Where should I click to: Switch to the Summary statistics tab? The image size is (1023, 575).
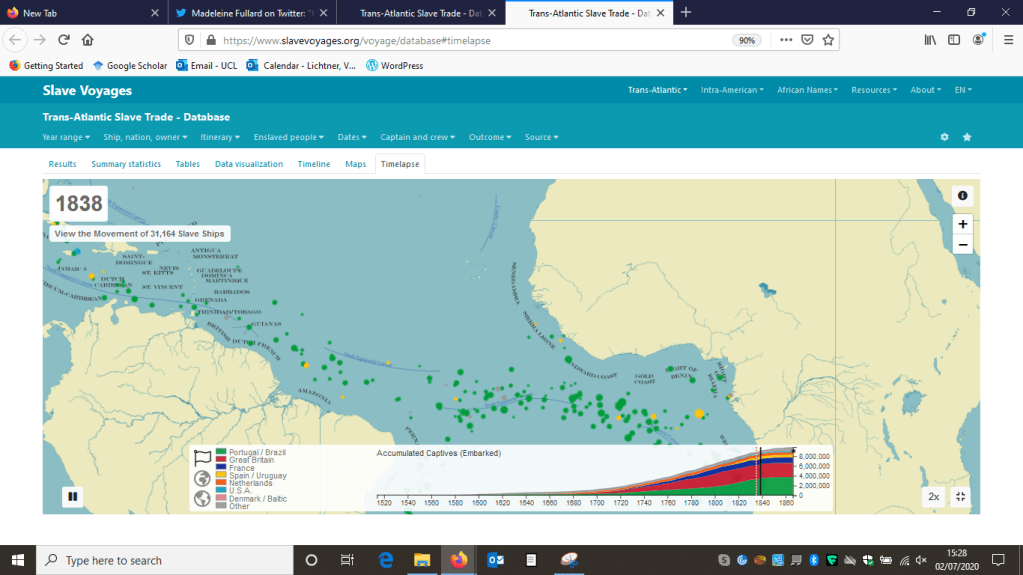(126, 164)
